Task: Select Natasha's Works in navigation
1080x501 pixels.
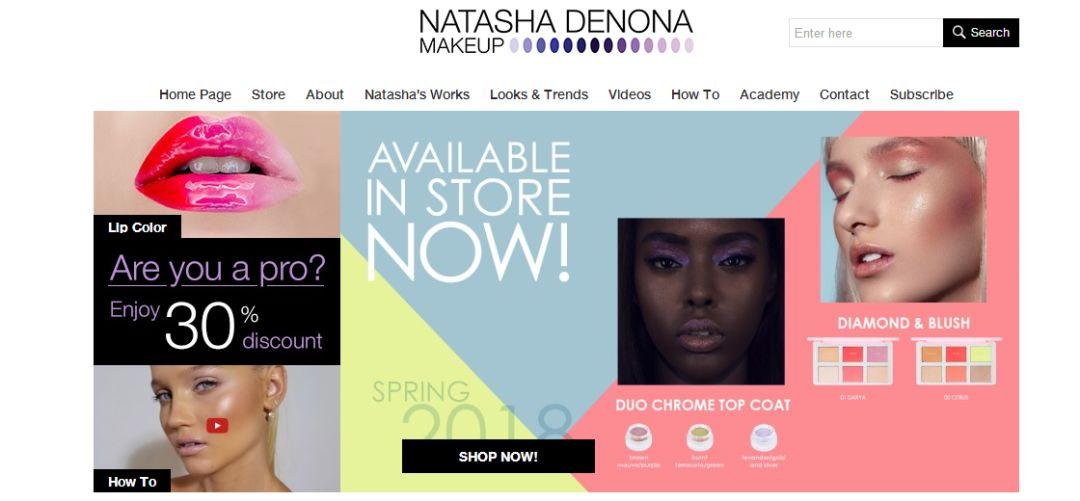Action: [x=417, y=94]
